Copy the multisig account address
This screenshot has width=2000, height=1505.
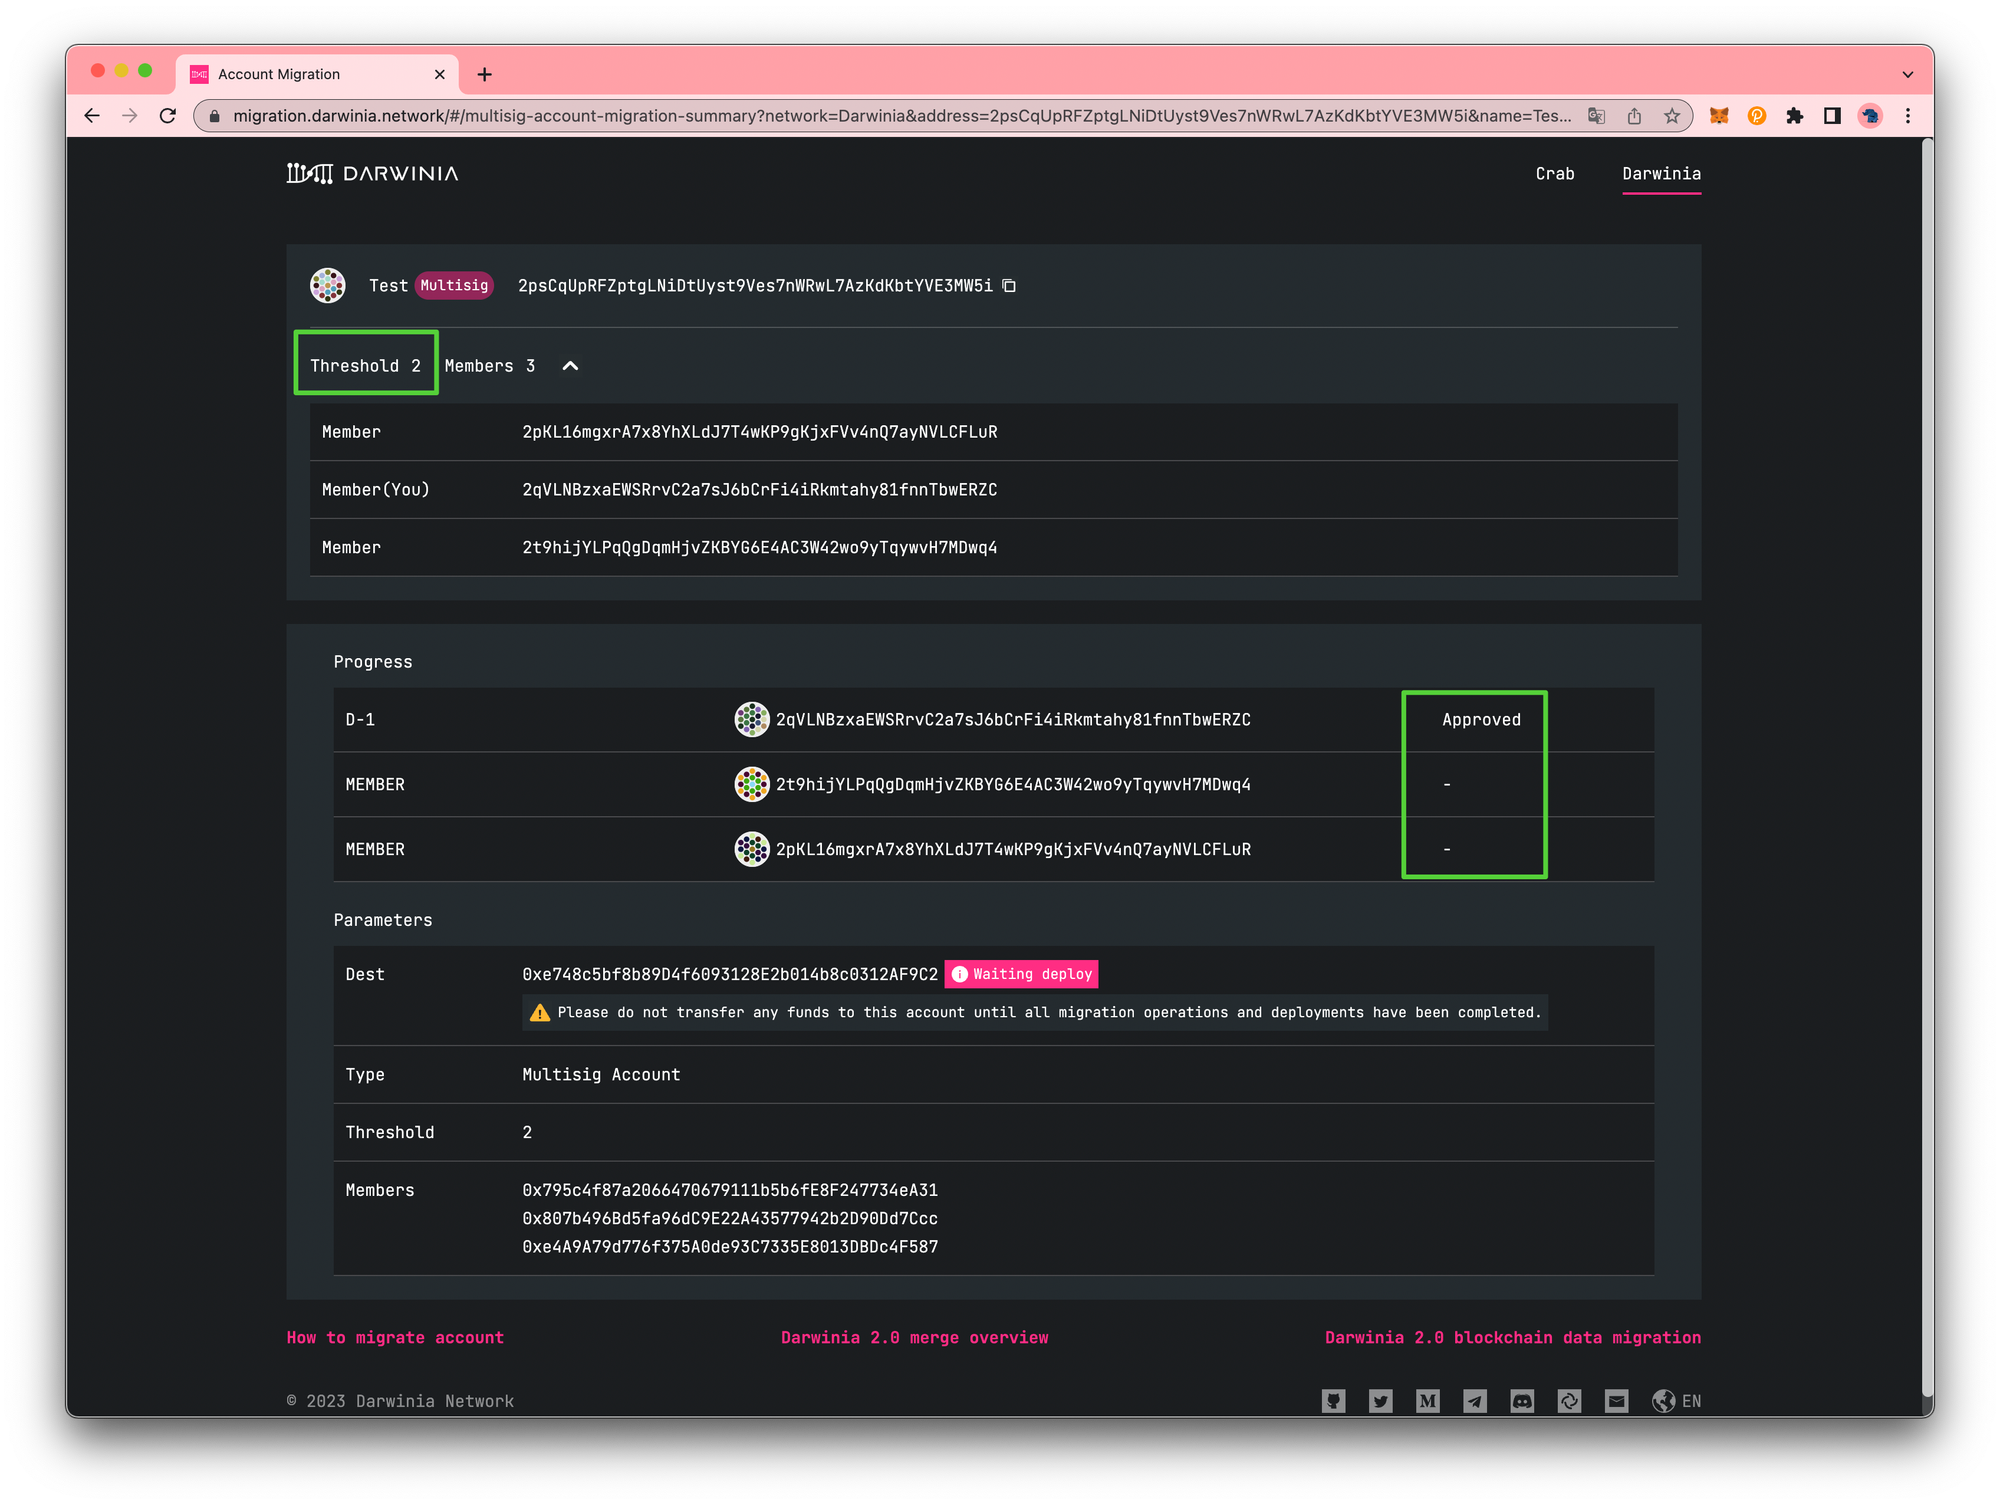(1009, 286)
